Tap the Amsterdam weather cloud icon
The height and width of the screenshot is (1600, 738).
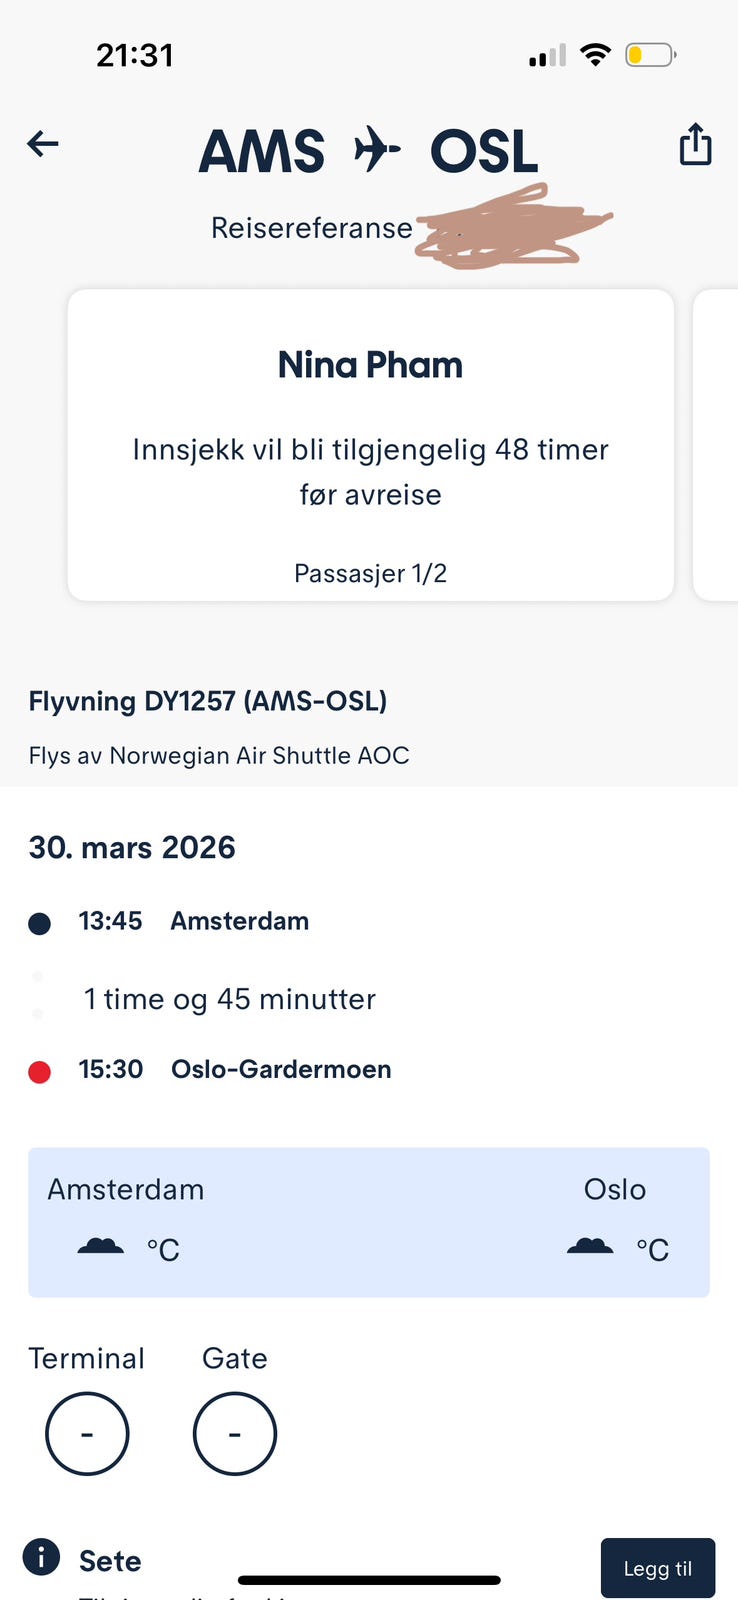tap(101, 1246)
